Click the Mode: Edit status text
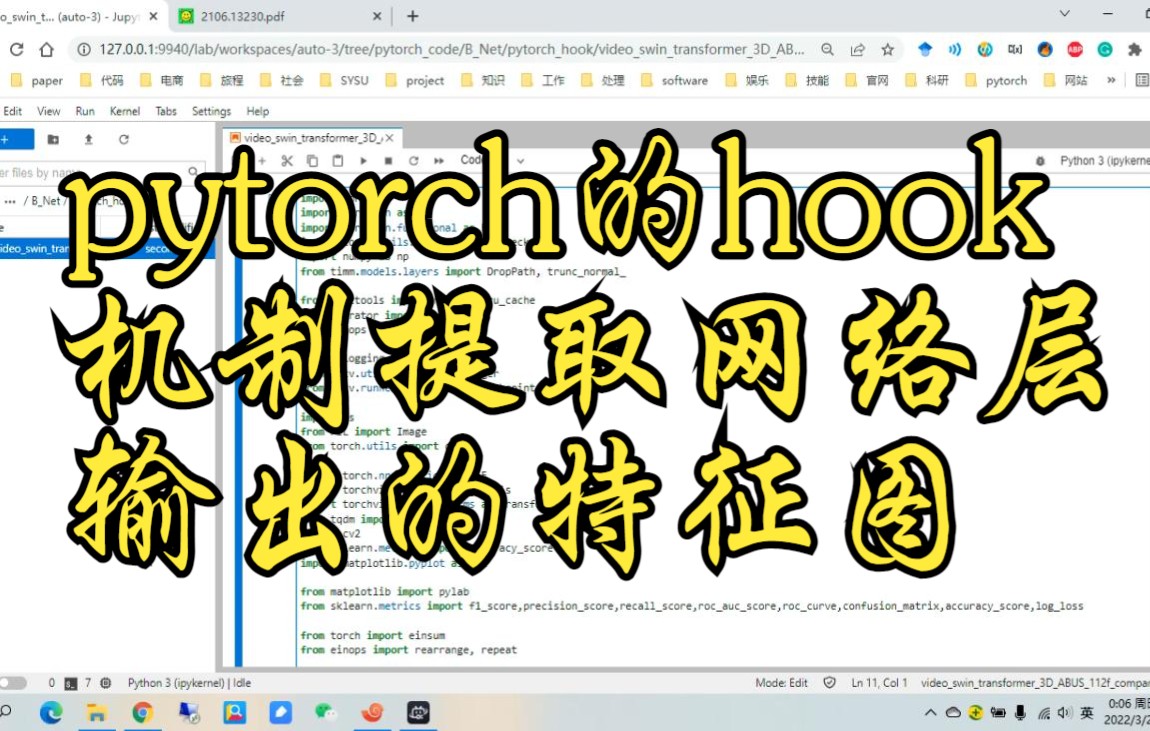This screenshot has width=1150, height=731. click(x=781, y=683)
